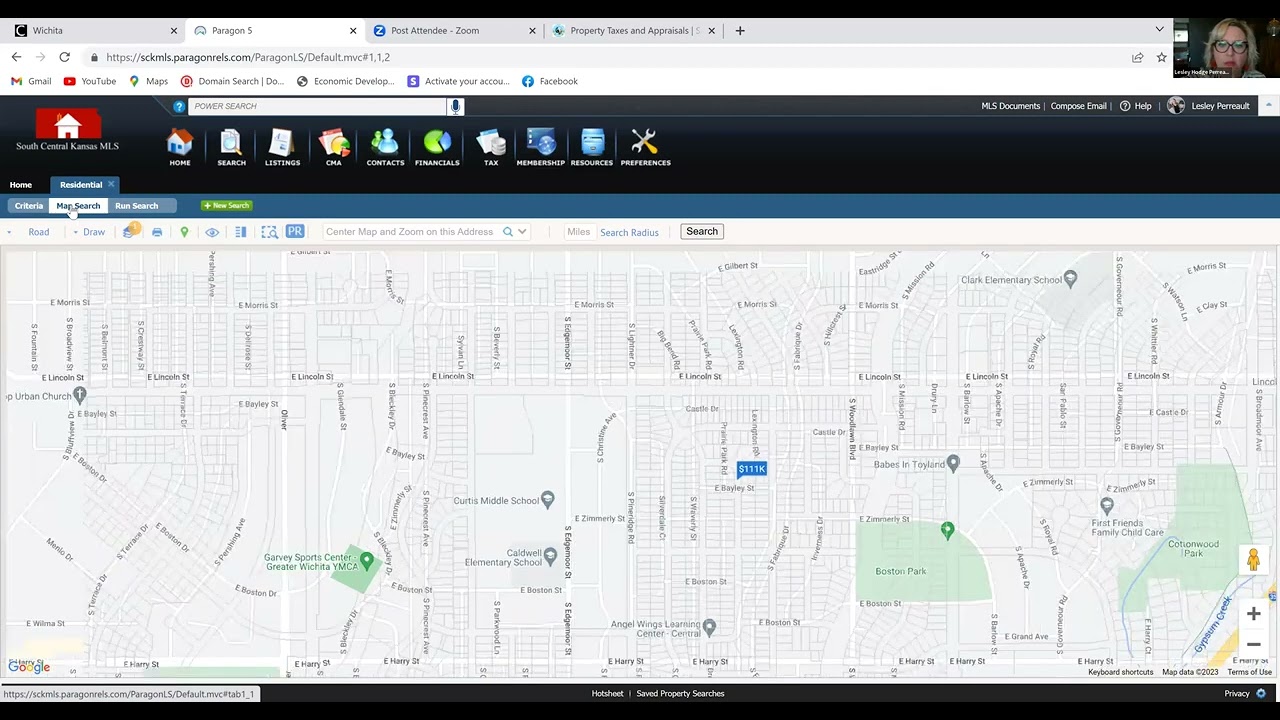Screen dimensions: 1280x720
Task: Click the Curtis Middle School map marker
Action: click(x=547, y=500)
